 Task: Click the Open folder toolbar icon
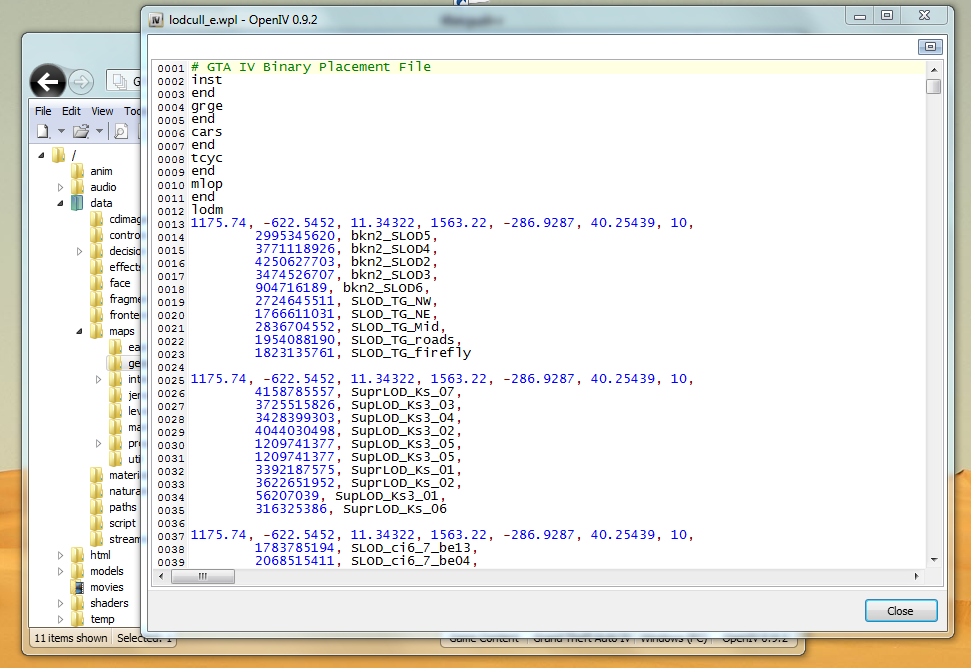[x=81, y=131]
